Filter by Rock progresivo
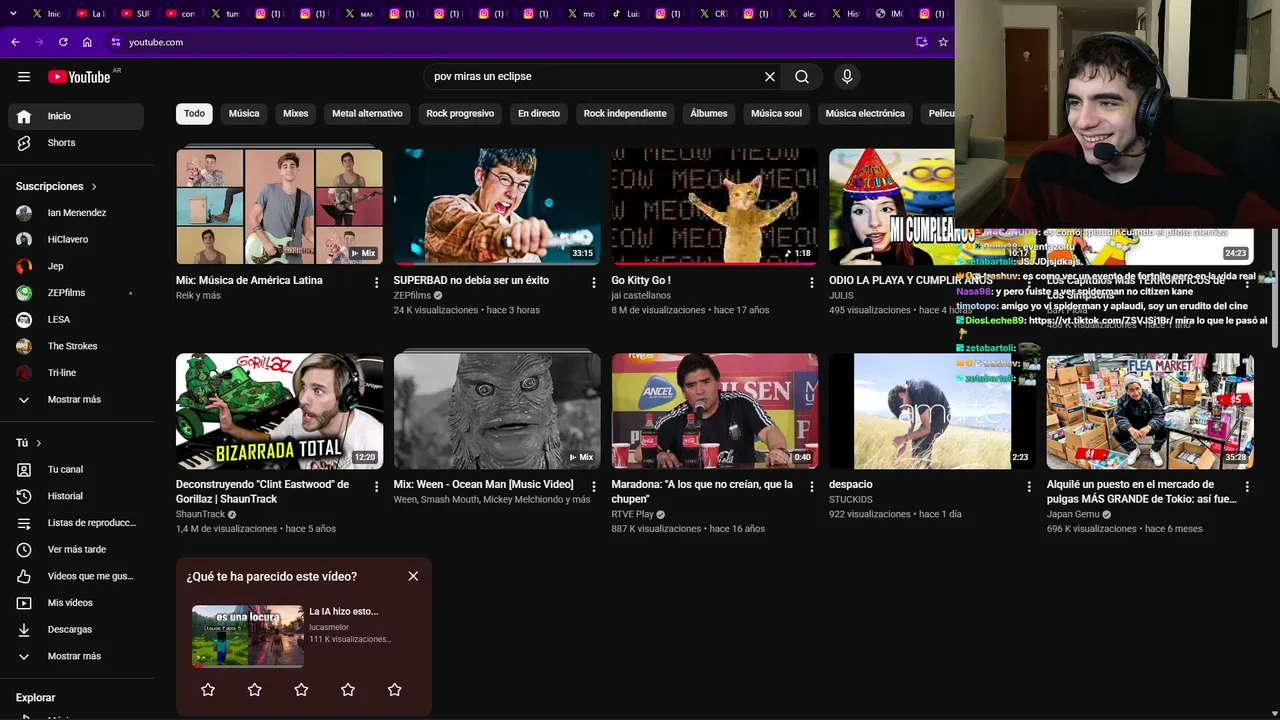1280x720 pixels. (460, 114)
